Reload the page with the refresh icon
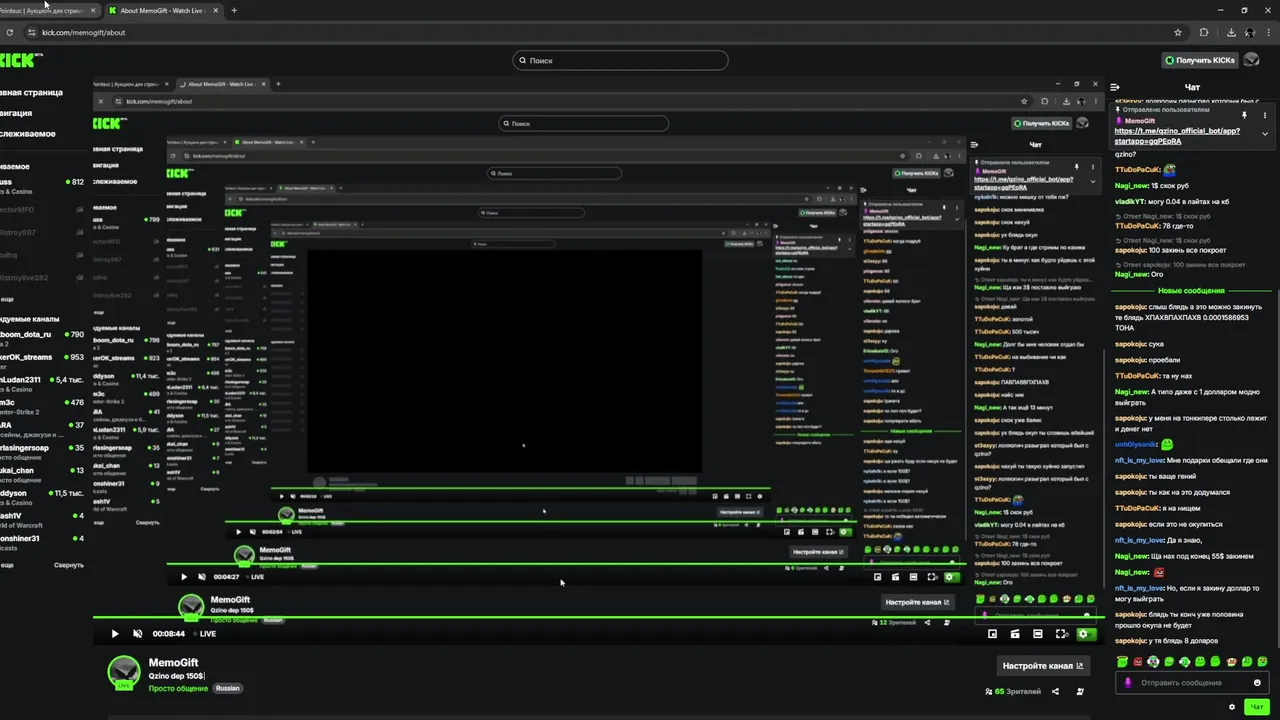Screen dimensions: 1280x720 pyautogui.click(x=9, y=32)
